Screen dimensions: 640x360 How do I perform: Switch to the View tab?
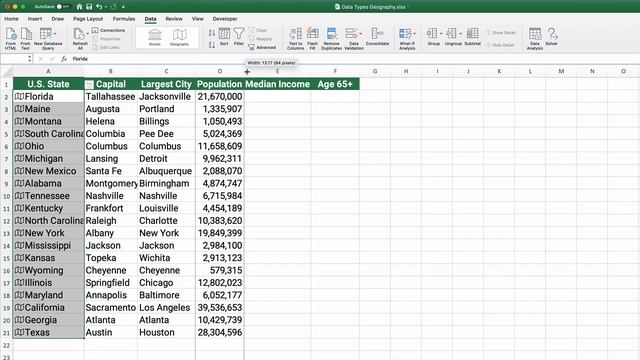[198, 19]
